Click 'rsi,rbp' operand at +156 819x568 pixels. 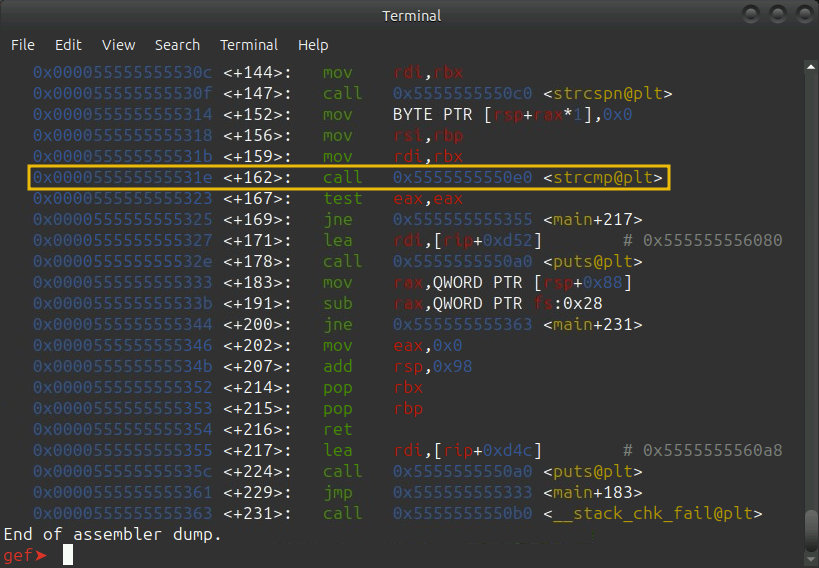coord(428,135)
